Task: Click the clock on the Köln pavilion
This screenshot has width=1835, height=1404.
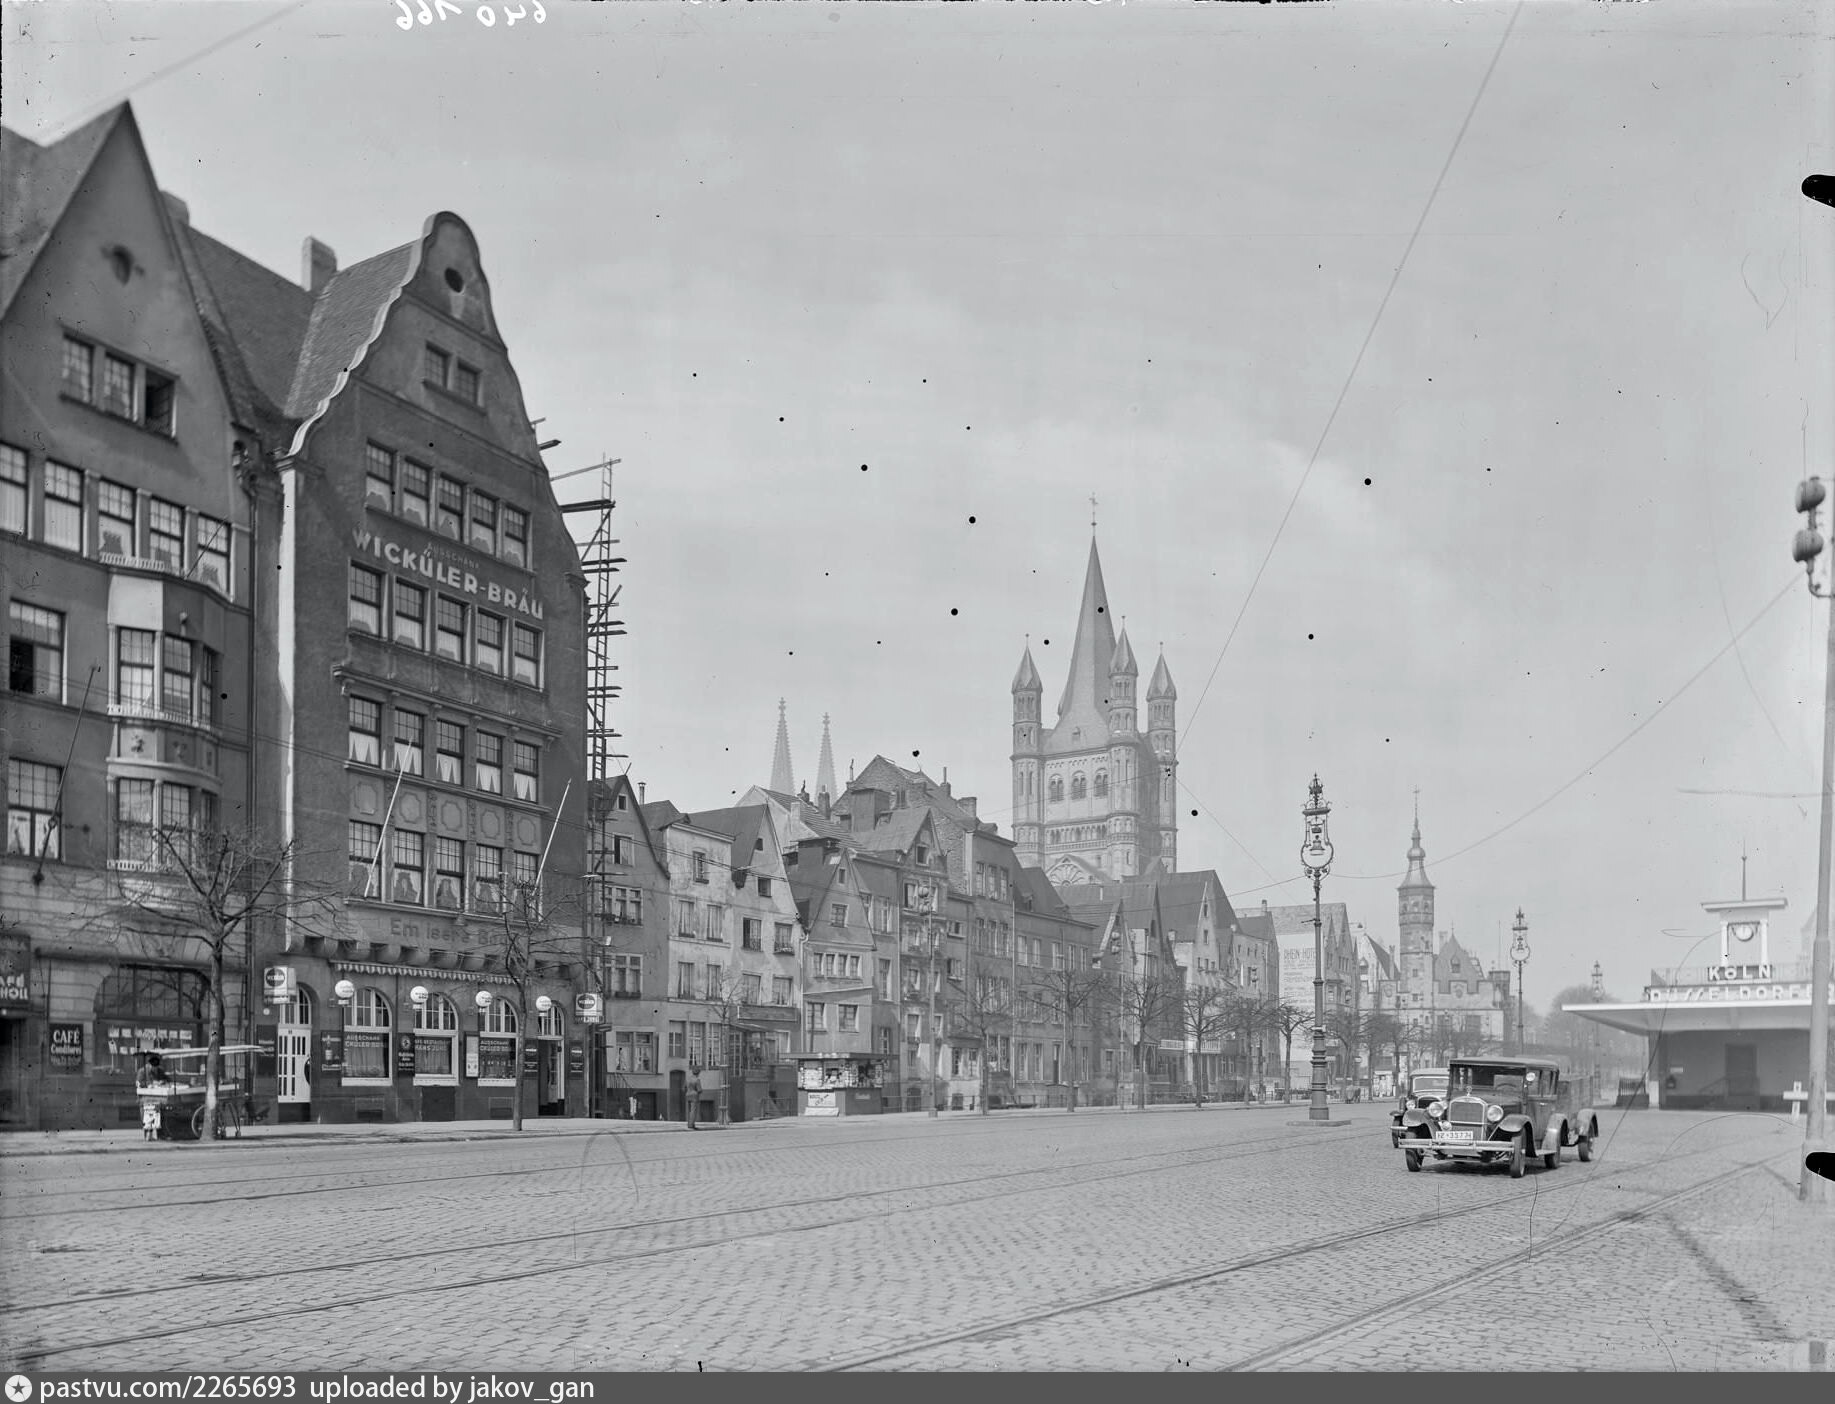Action: [1743, 931]
